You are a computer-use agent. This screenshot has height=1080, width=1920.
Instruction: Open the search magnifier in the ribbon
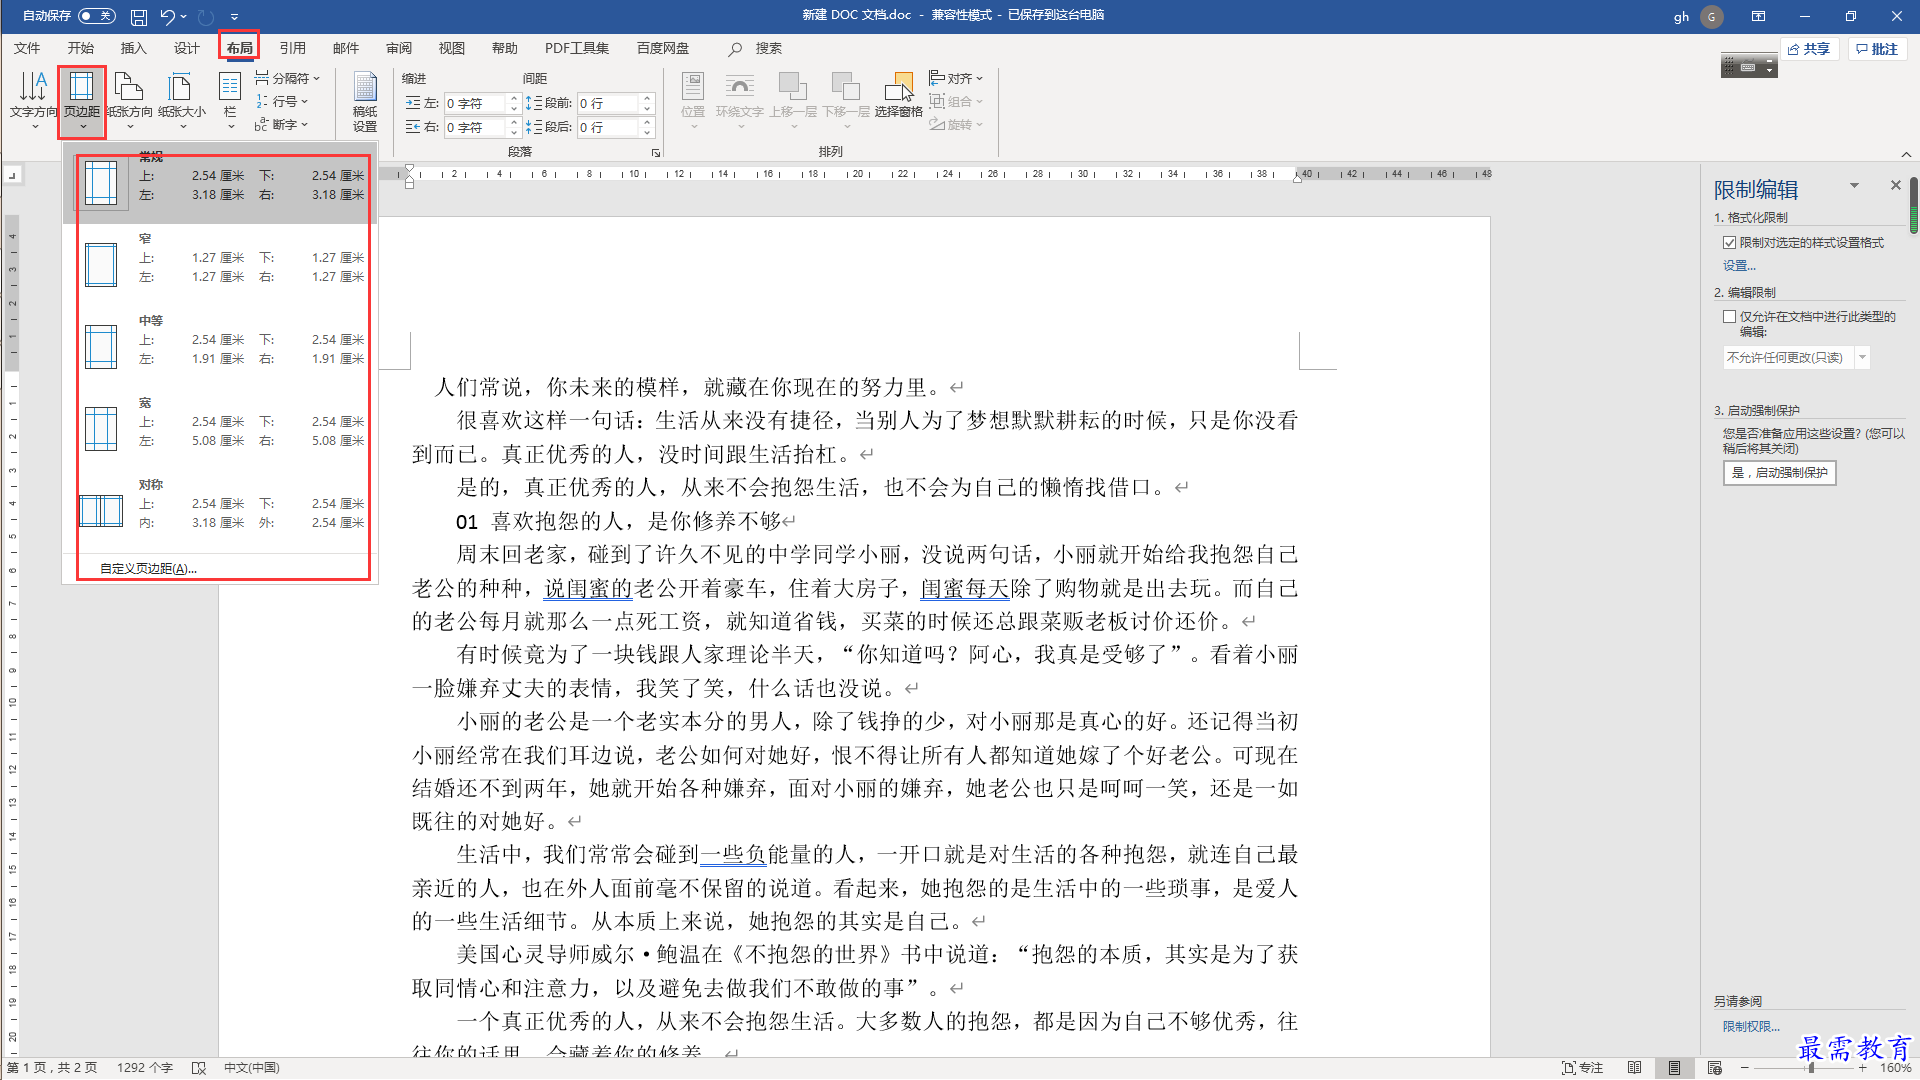click(x=736, y=49)
